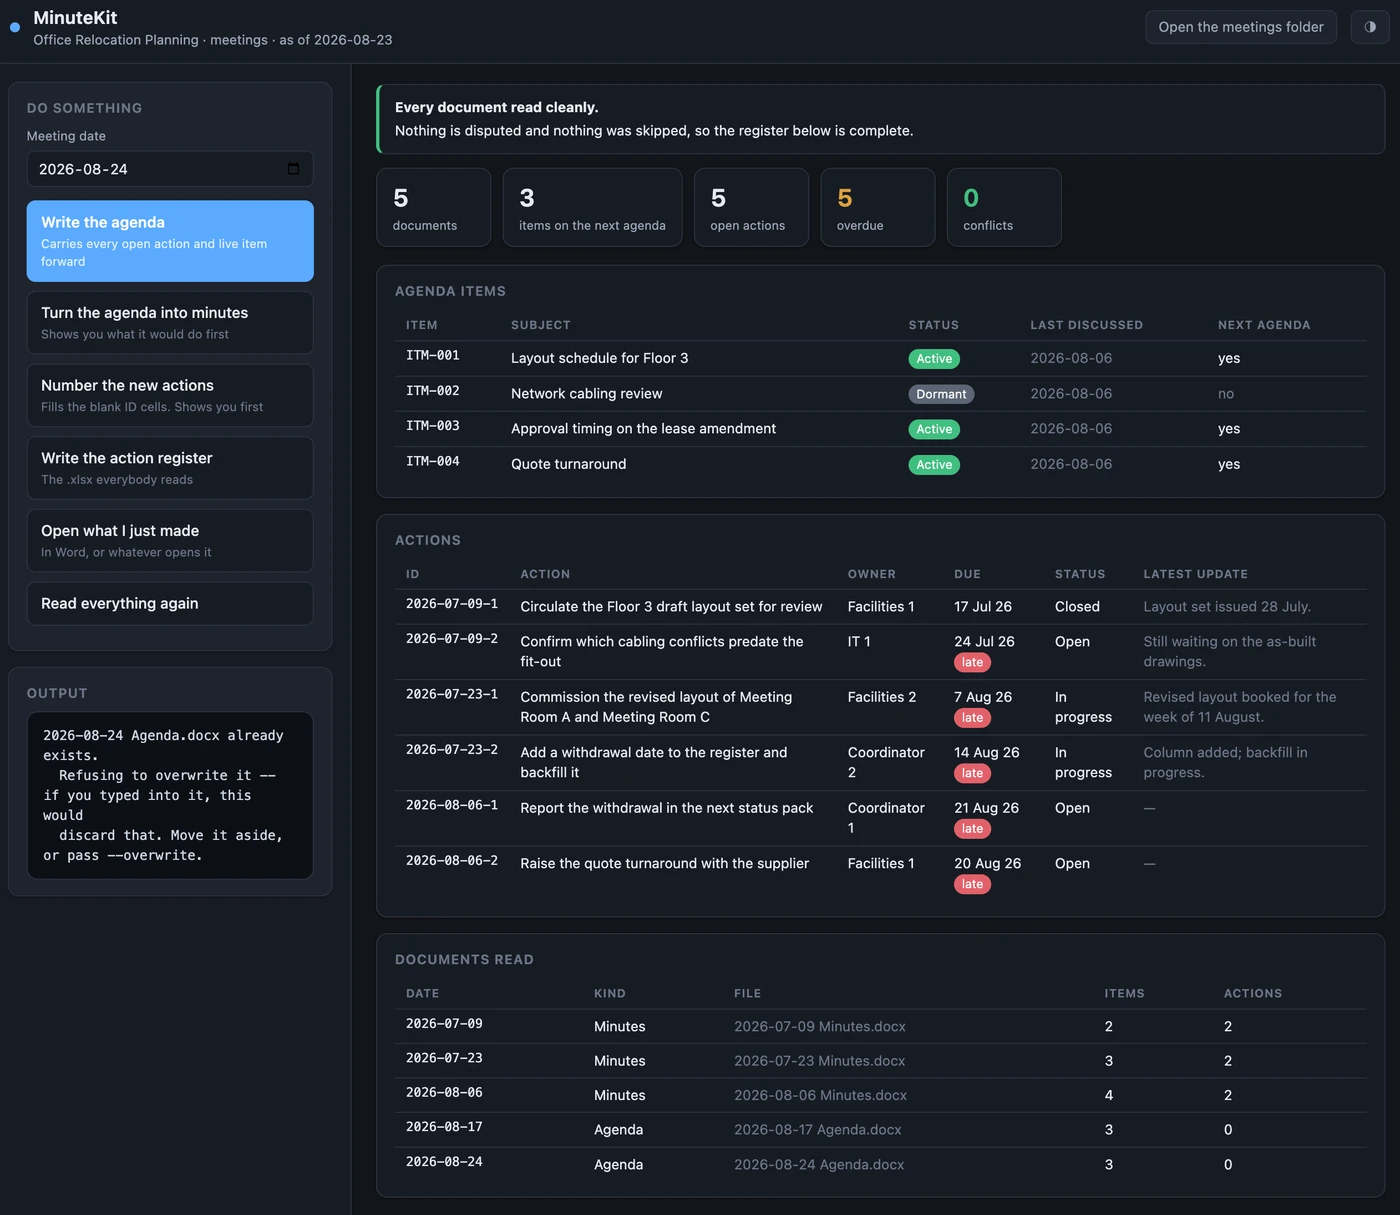Select agenda item ITM-003
Viewport: 1400px width, 1215px height.
(433, 426)
